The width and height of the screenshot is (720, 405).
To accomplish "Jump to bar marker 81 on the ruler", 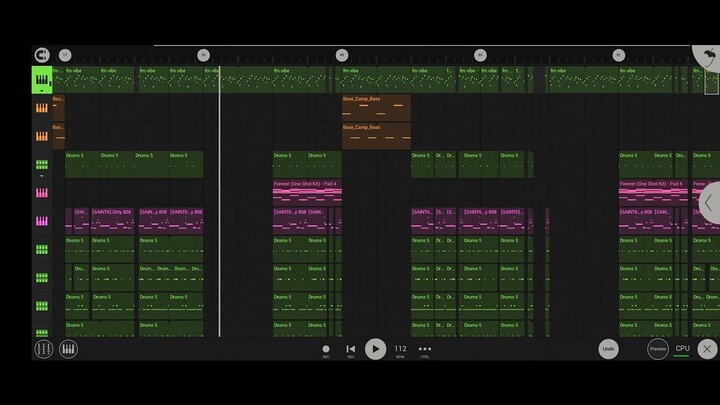I will coord(619,55).
